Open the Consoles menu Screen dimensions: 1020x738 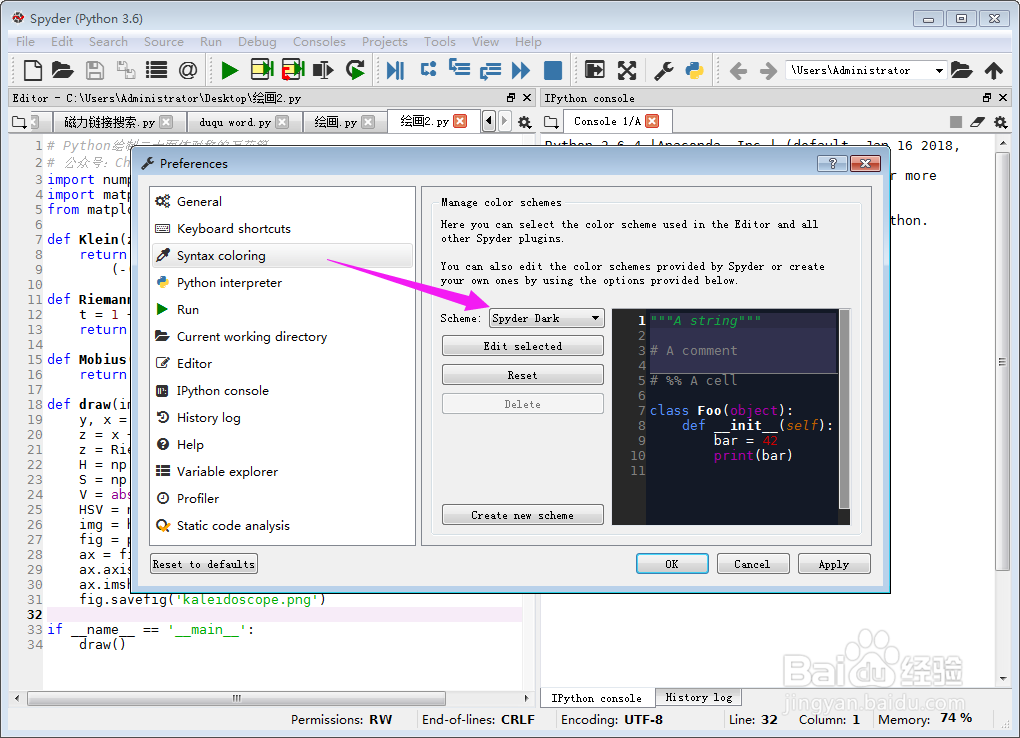click(x=319, y=42)
